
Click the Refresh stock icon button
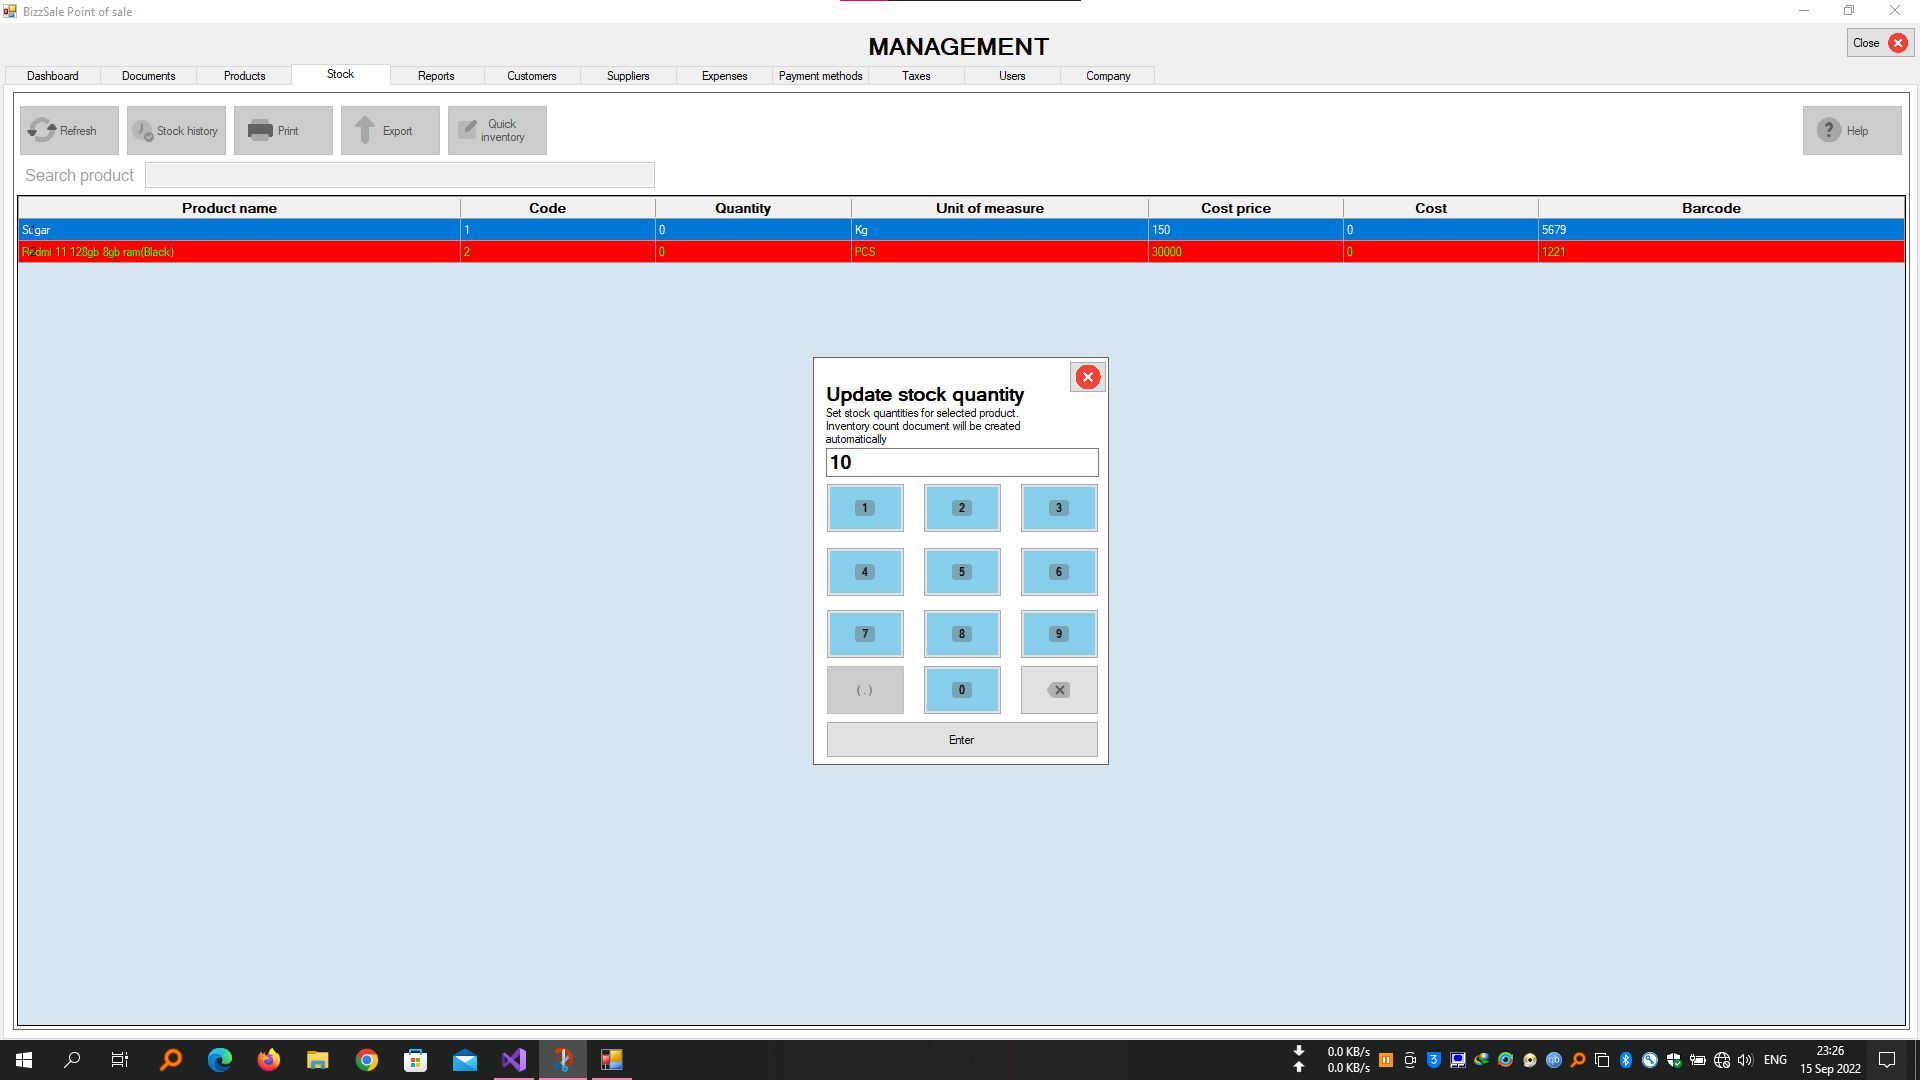point(43,130)
